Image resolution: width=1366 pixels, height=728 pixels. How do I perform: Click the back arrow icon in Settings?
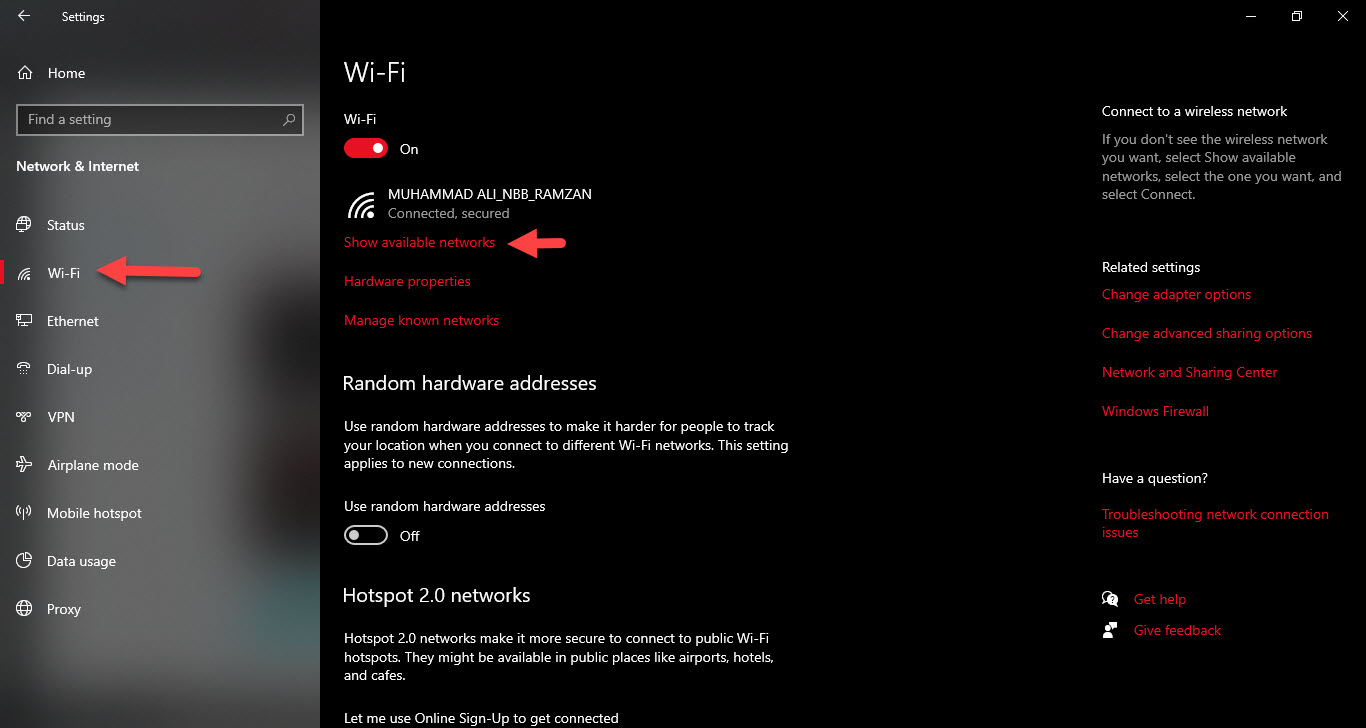(24, 16)
